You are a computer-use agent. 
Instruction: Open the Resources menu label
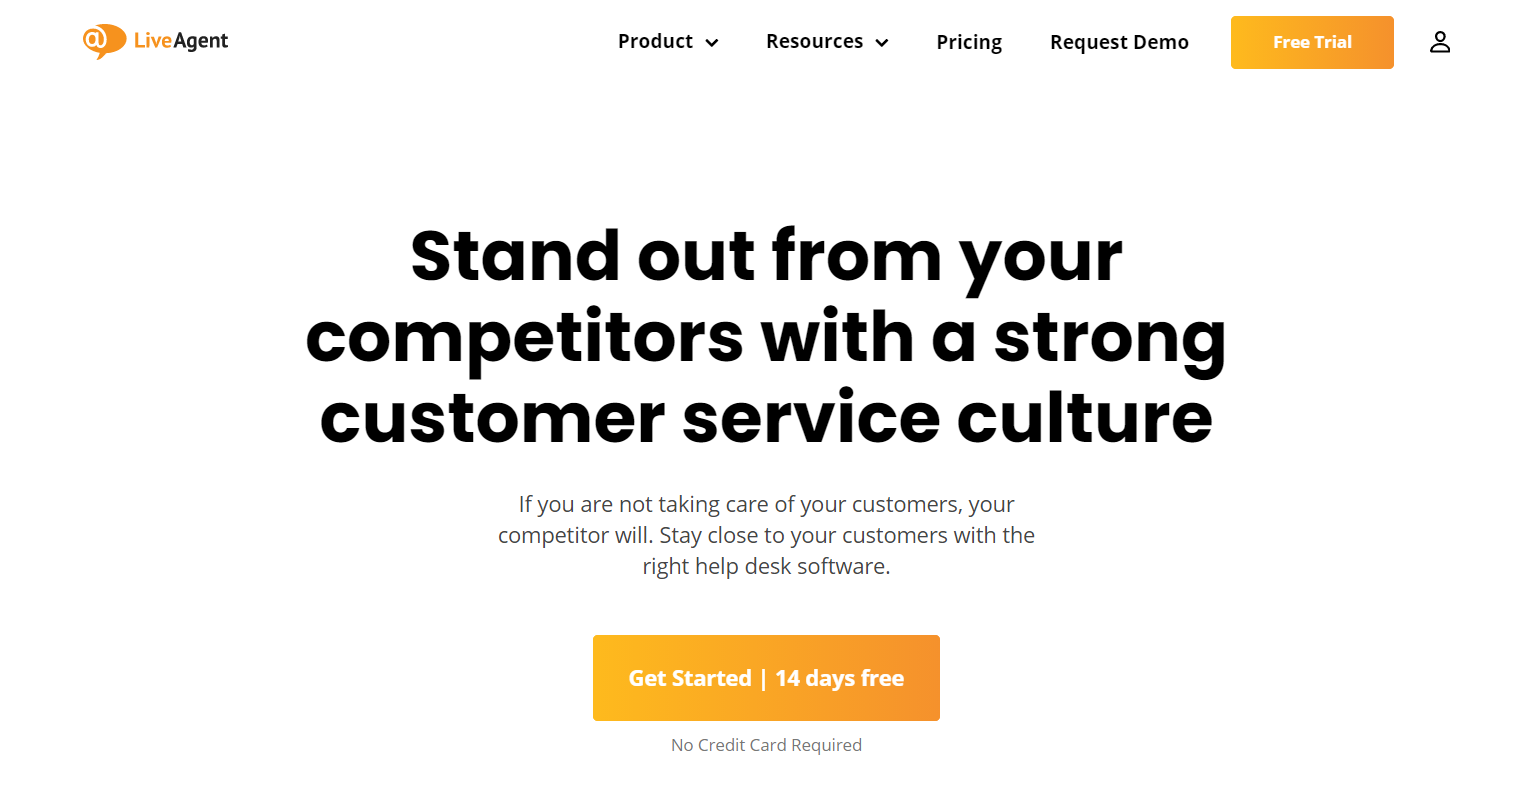814,42
